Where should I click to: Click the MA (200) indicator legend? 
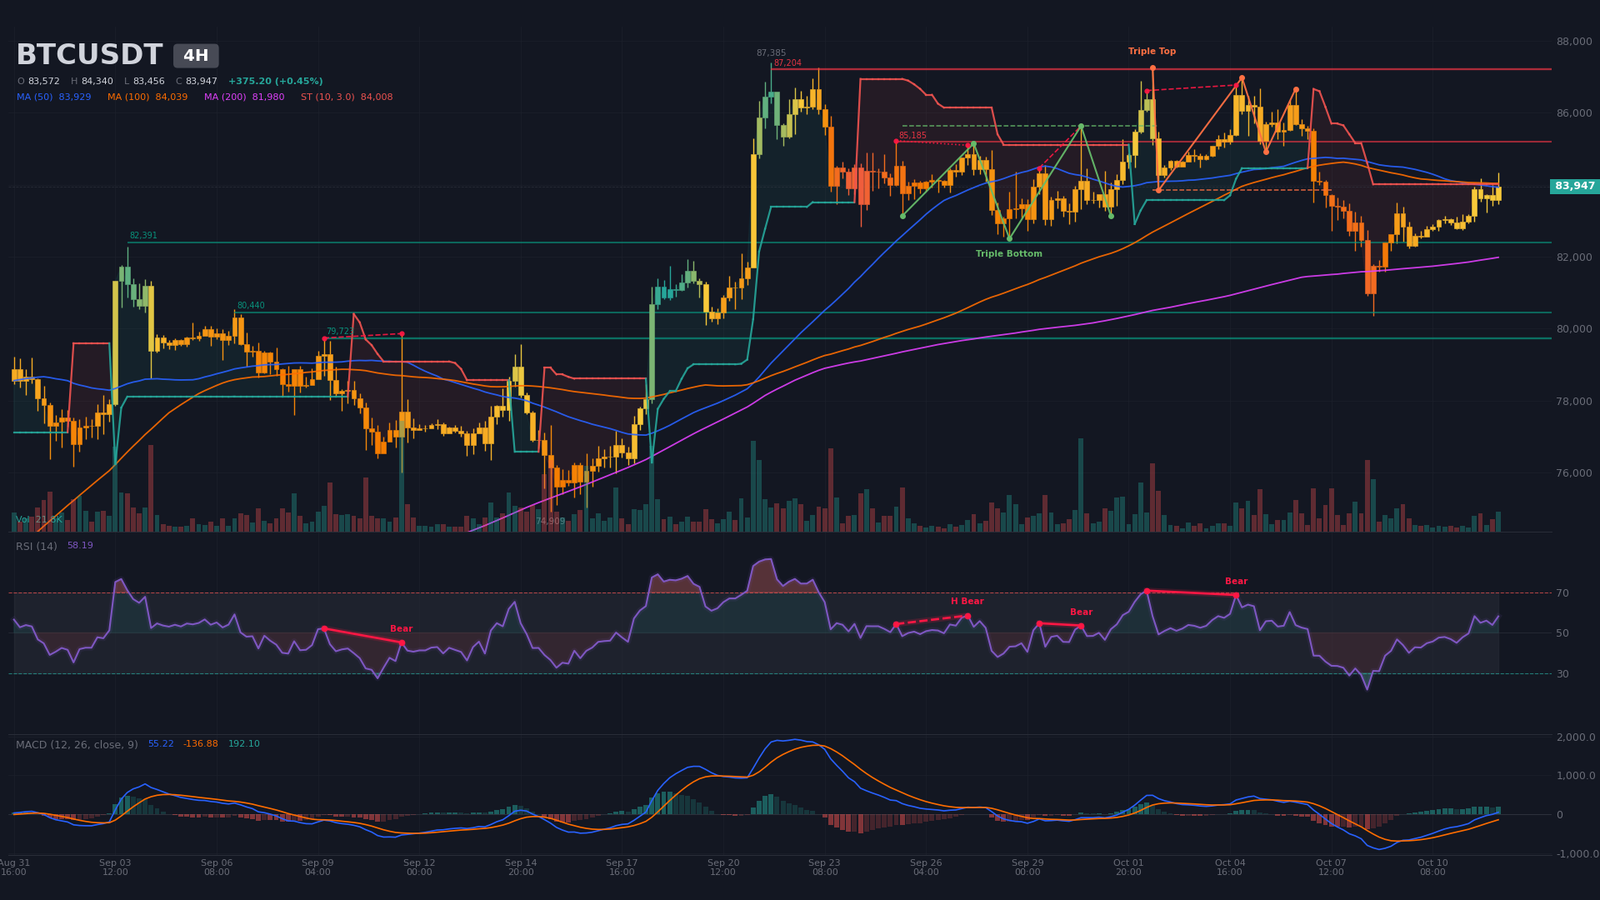pyautogui.click(x=244, y=97)
